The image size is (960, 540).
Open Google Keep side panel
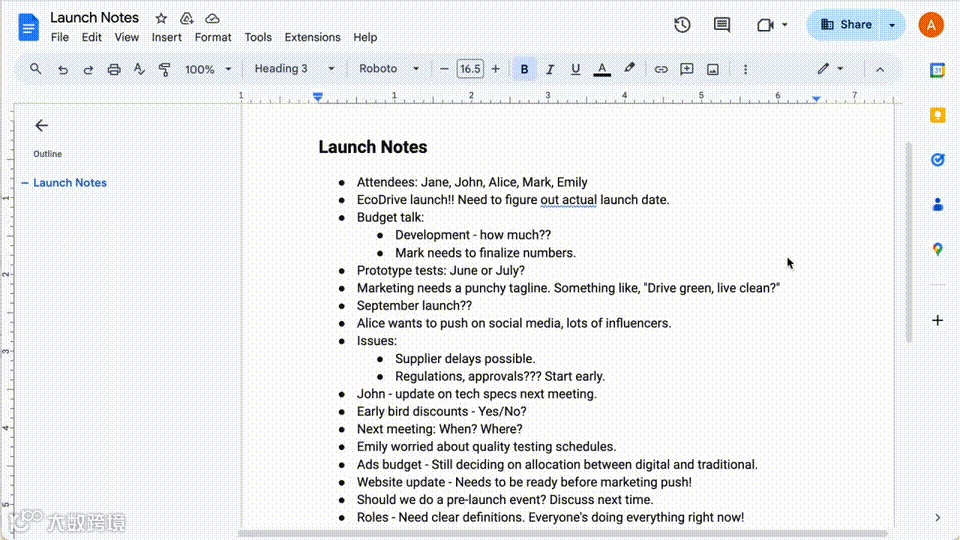pos(937,115)
